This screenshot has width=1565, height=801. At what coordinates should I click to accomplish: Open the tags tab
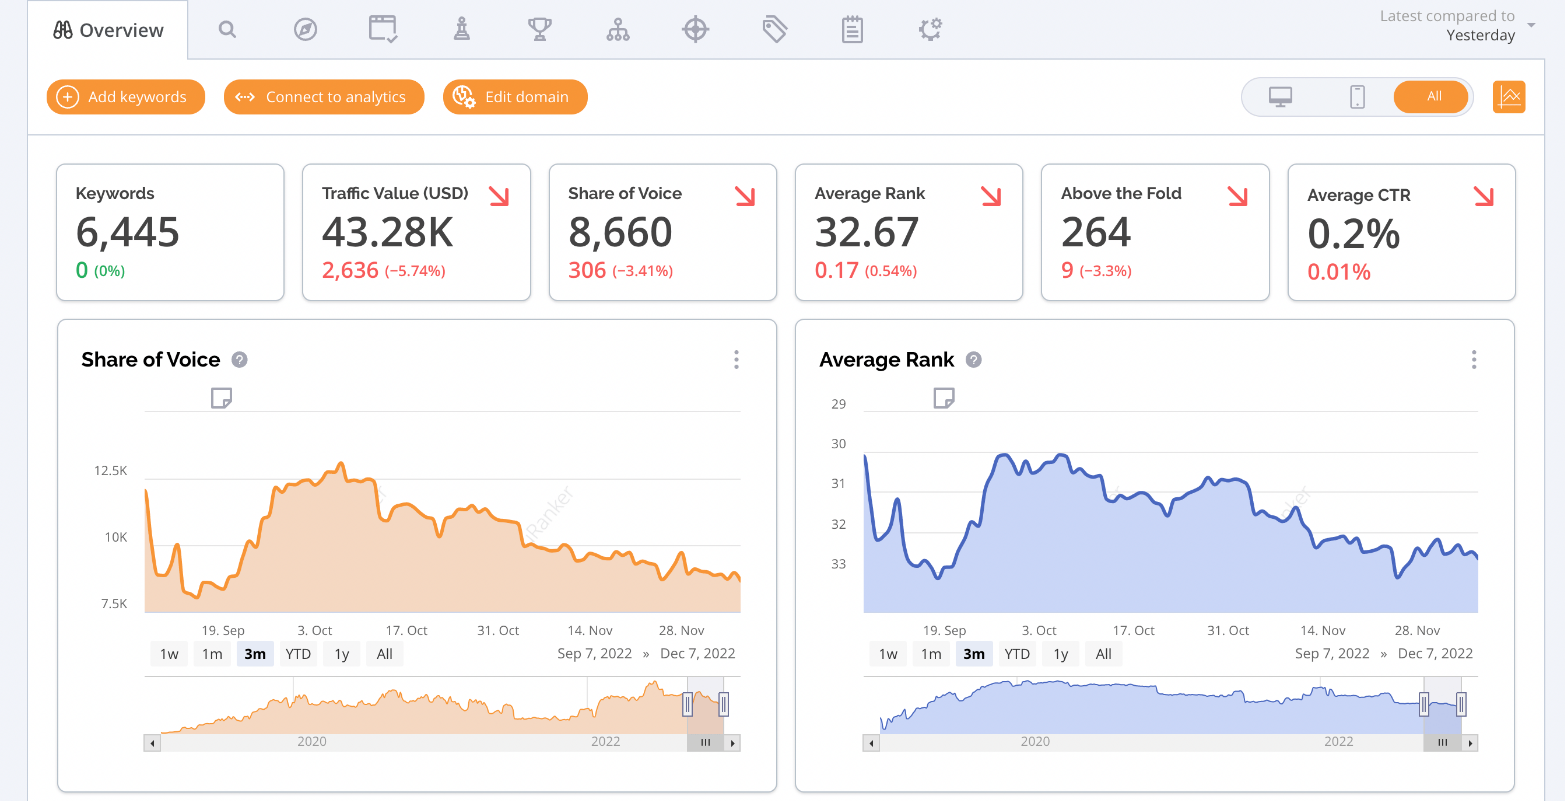(x=775, y=29)
